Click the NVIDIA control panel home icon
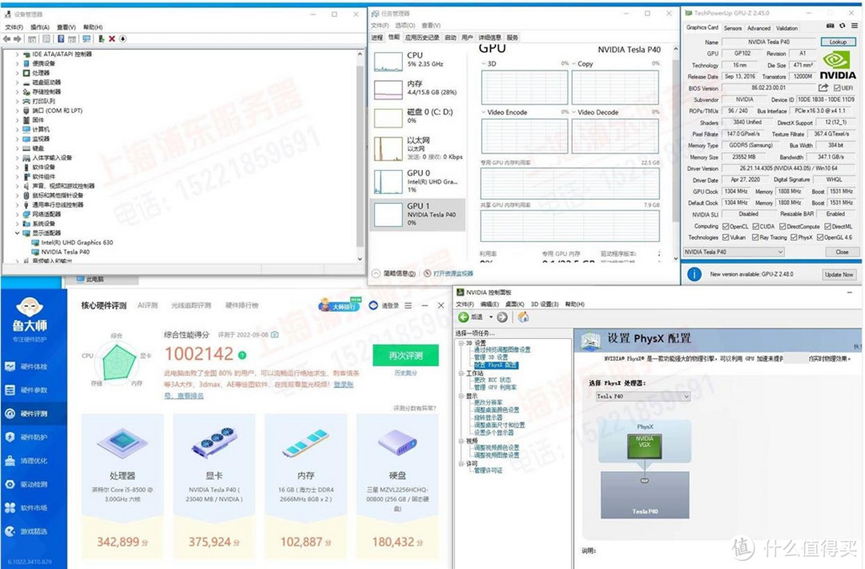 click(522, 317)
